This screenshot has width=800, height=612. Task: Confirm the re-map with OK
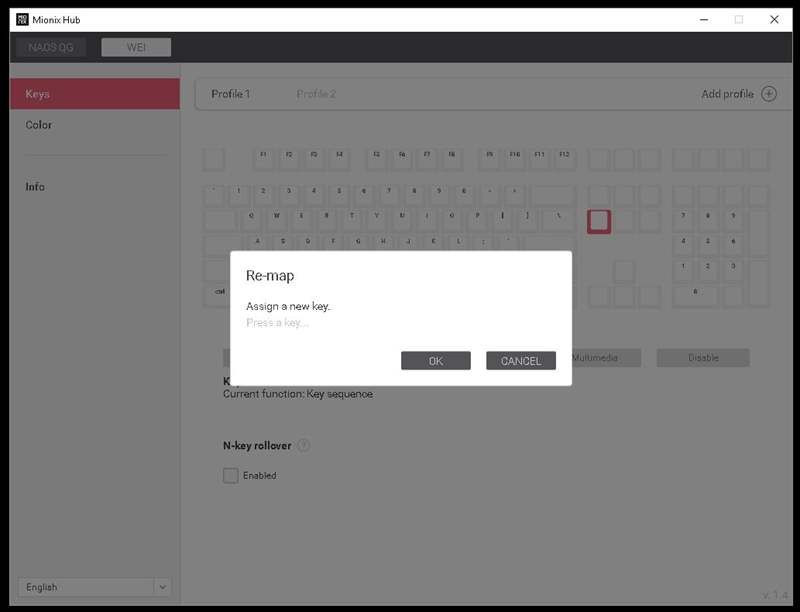[x=436, y=361]
